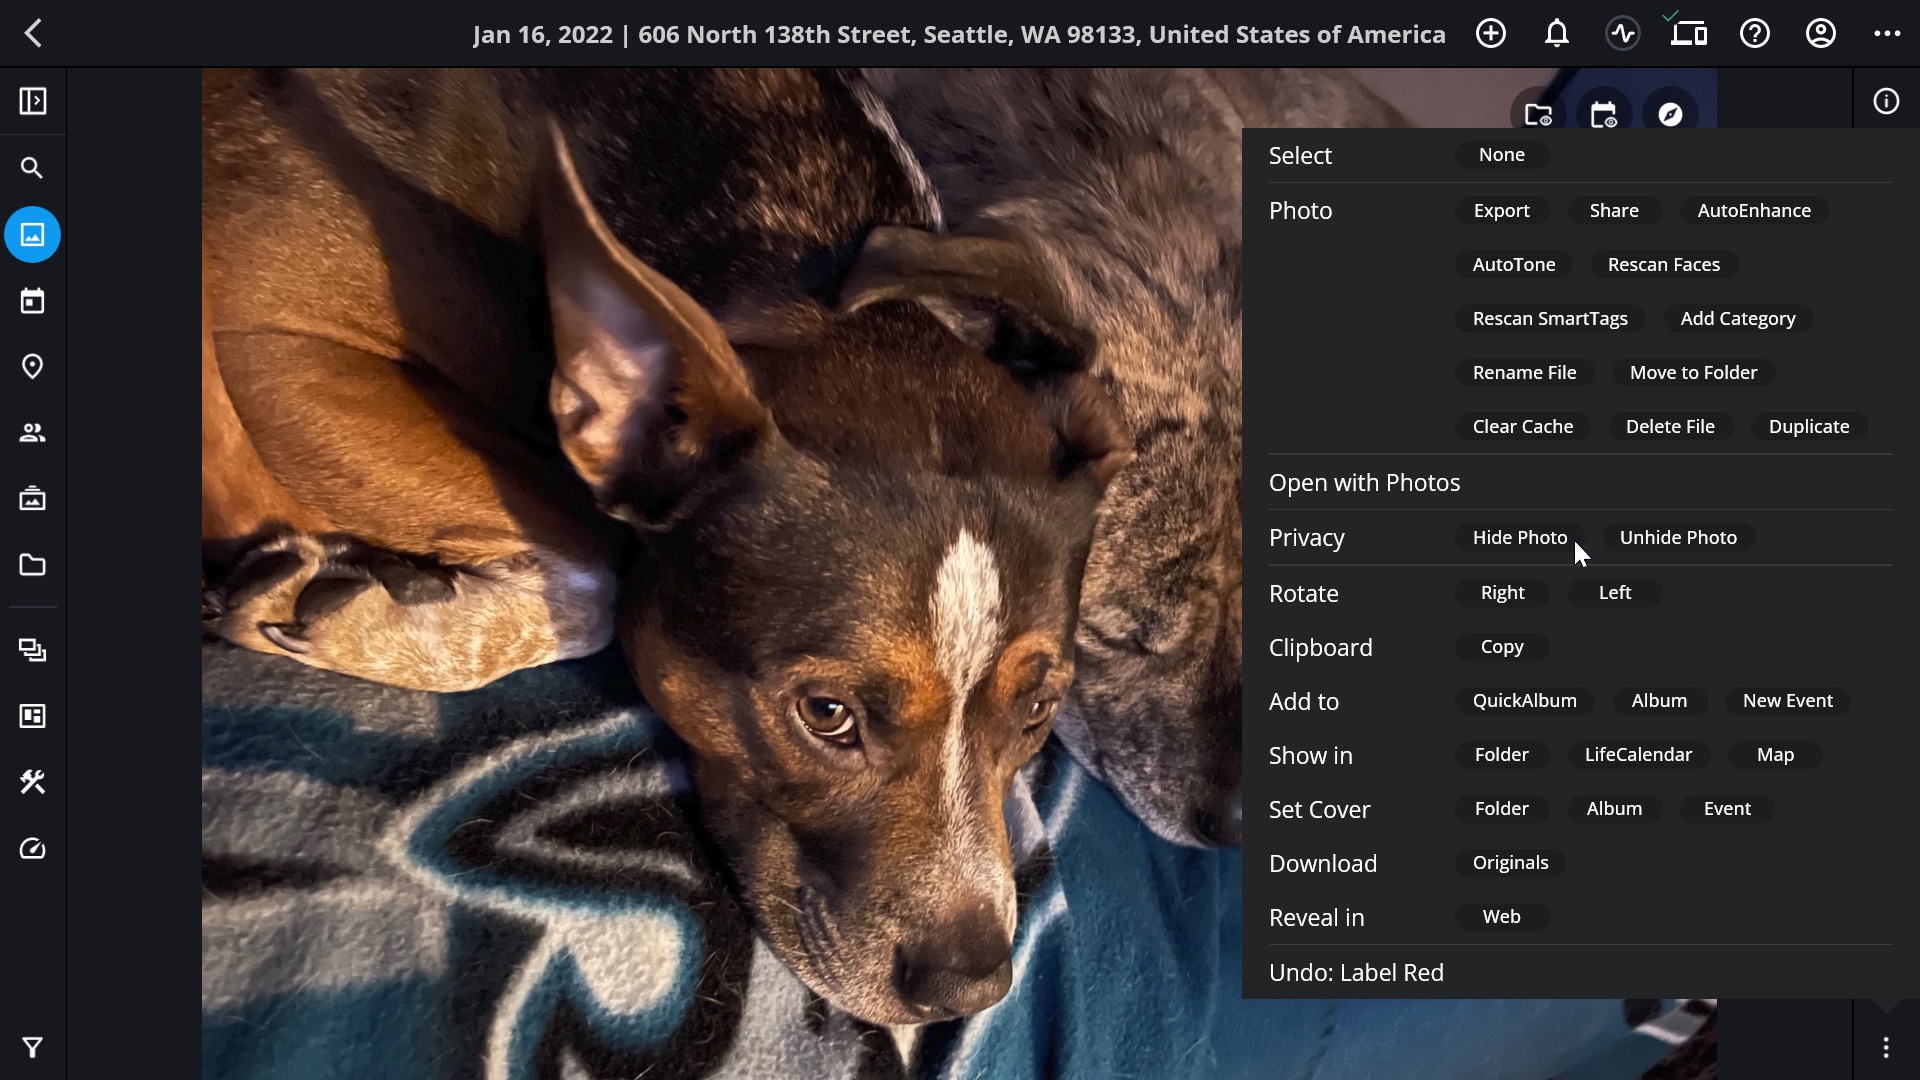Open Search in the sidebar

pos(33,168)
